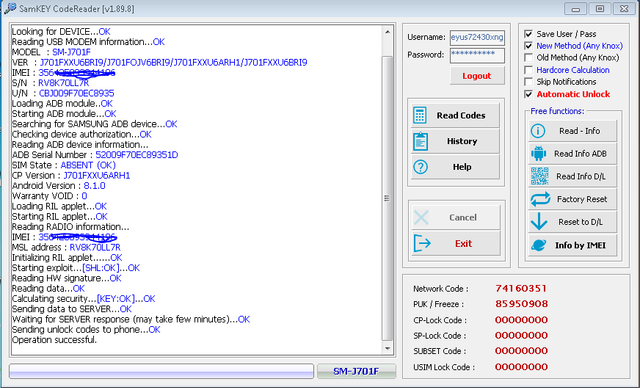Disable Automatic Unlock checkbox
640x388 pixels.
tap(529, 94)
